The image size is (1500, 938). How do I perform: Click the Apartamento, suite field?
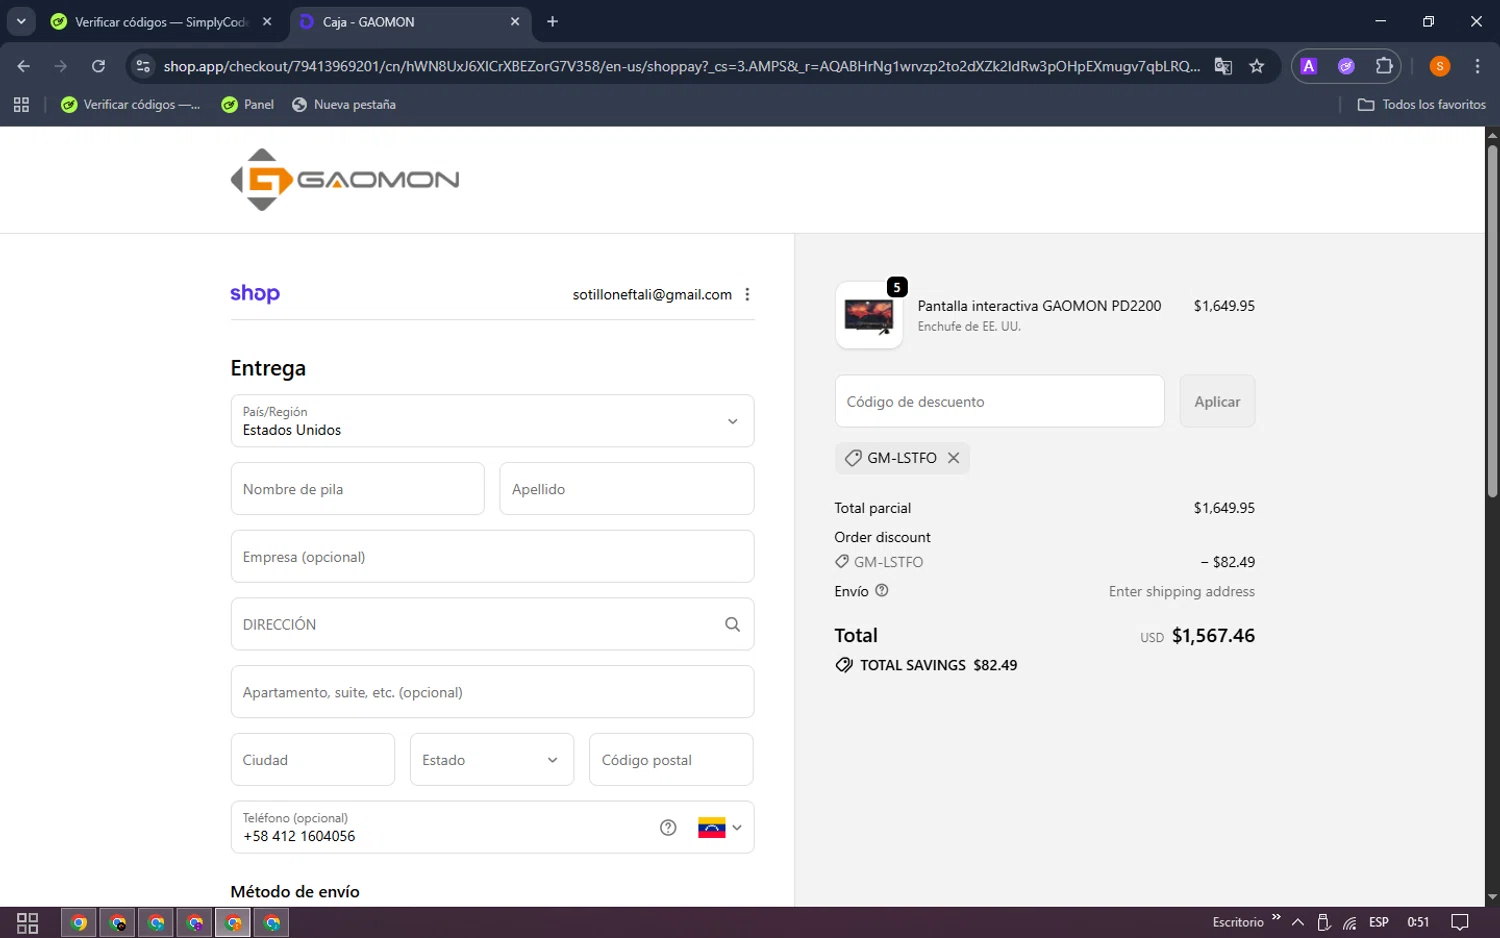[x=492, y=692]
